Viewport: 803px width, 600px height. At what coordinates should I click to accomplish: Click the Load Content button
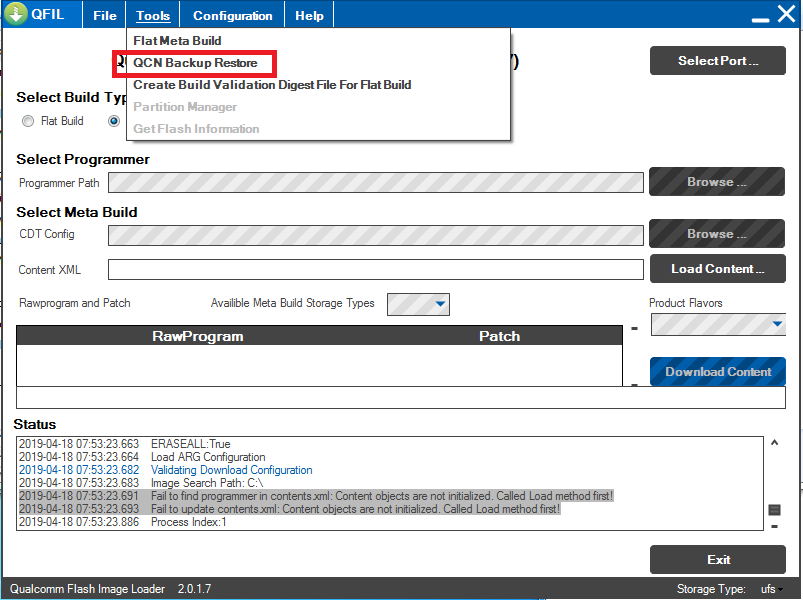[x=717, y=269]
